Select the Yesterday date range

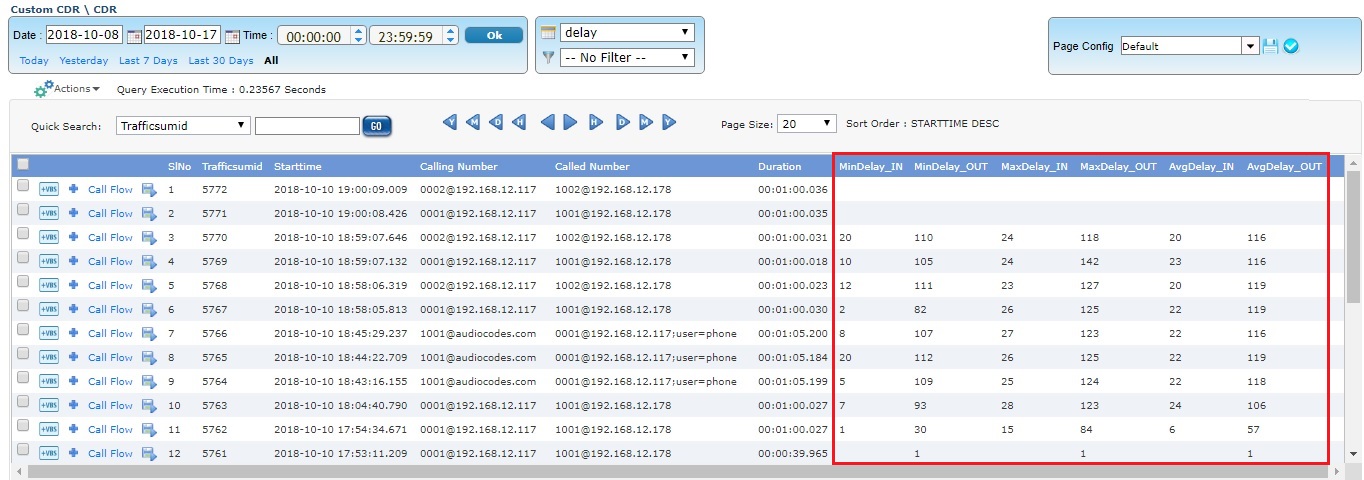click(x=84, y=60)
